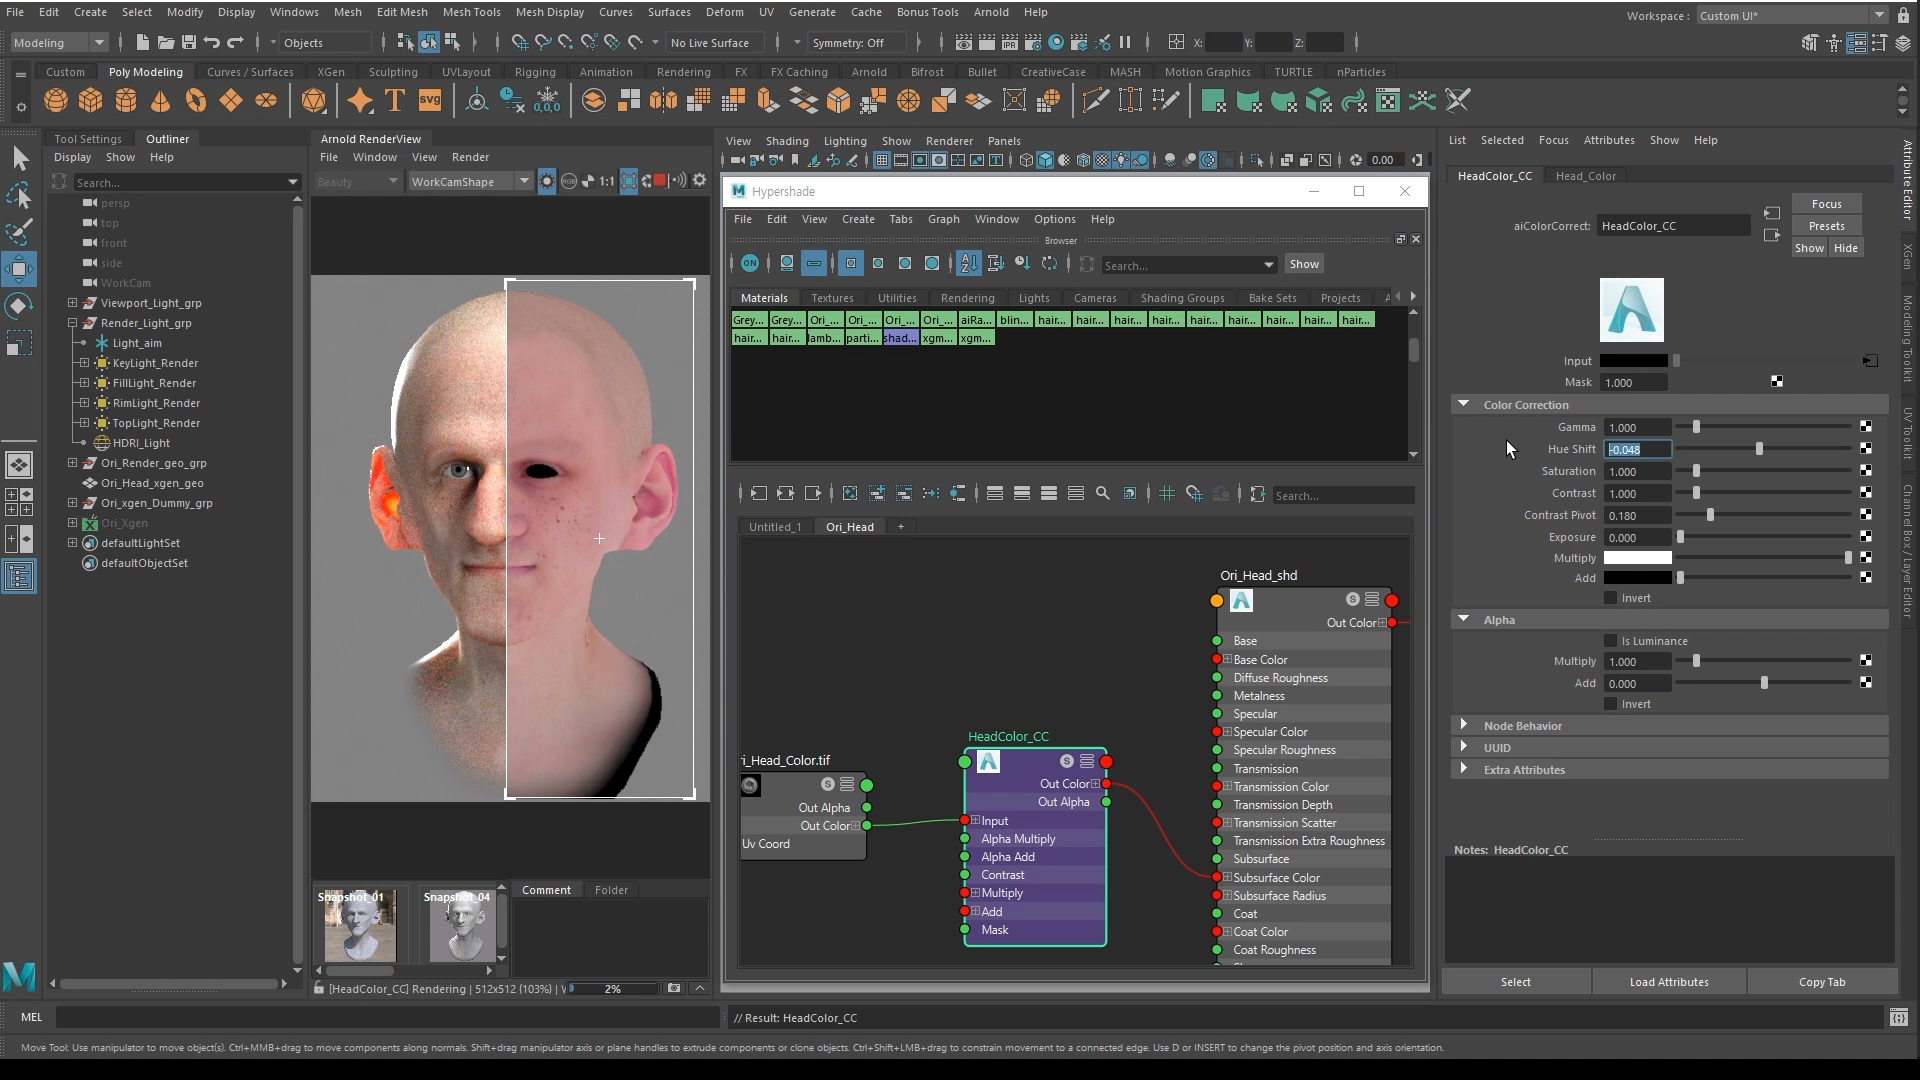Screen dimensions: 1920x1080
Task: Open the Graph menu in Hypershade
Action: (942, 219)
